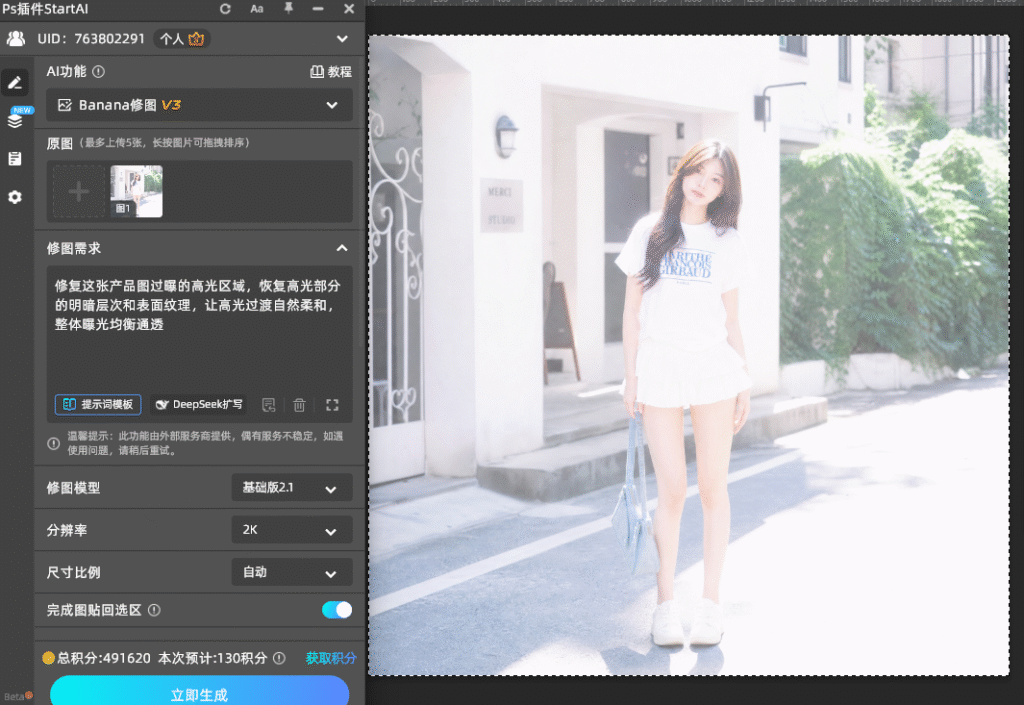This screenshot has height=705, width=1024.
Task: Click the plus box to upload image
Action: (78, 191)
